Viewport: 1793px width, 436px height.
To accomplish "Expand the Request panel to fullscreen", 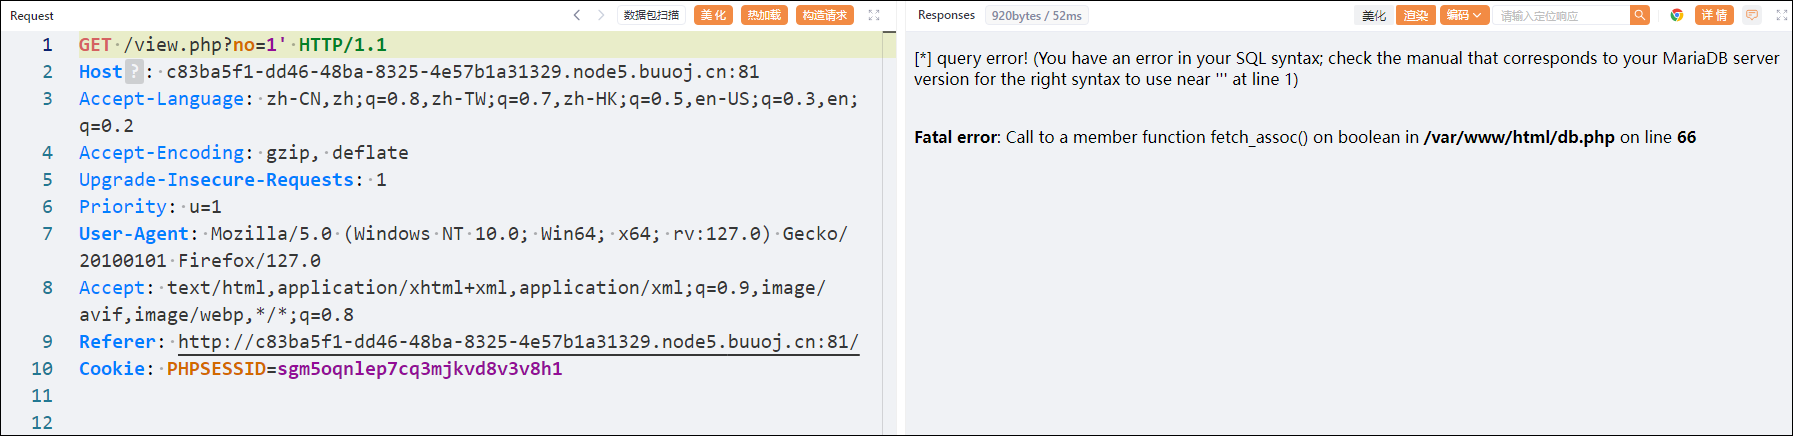I will (x=874, y=15).
